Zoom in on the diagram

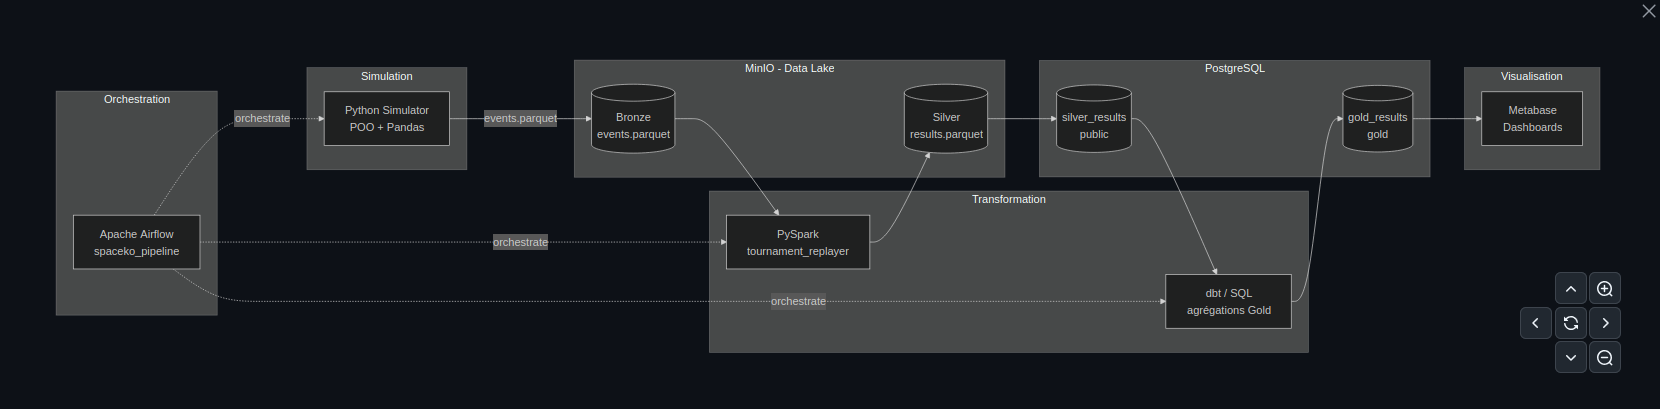click(x=1605, y=289)
